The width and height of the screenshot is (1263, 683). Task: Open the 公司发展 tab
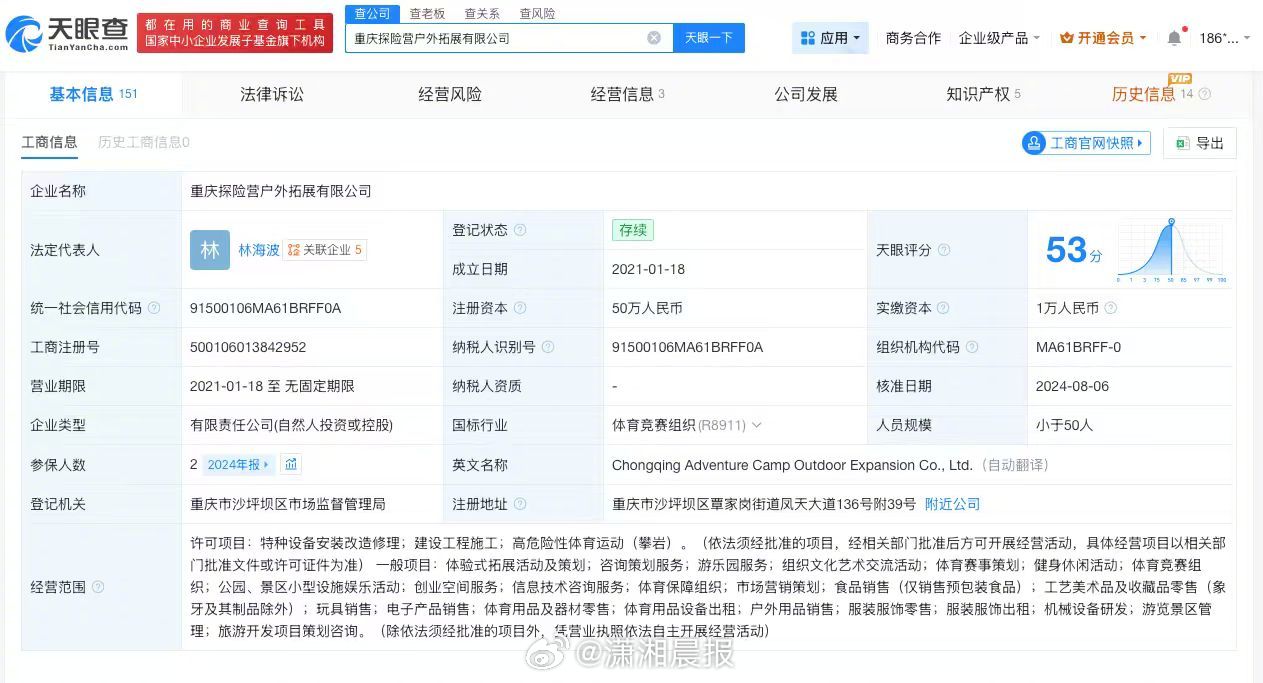click(x=805, y=94)
